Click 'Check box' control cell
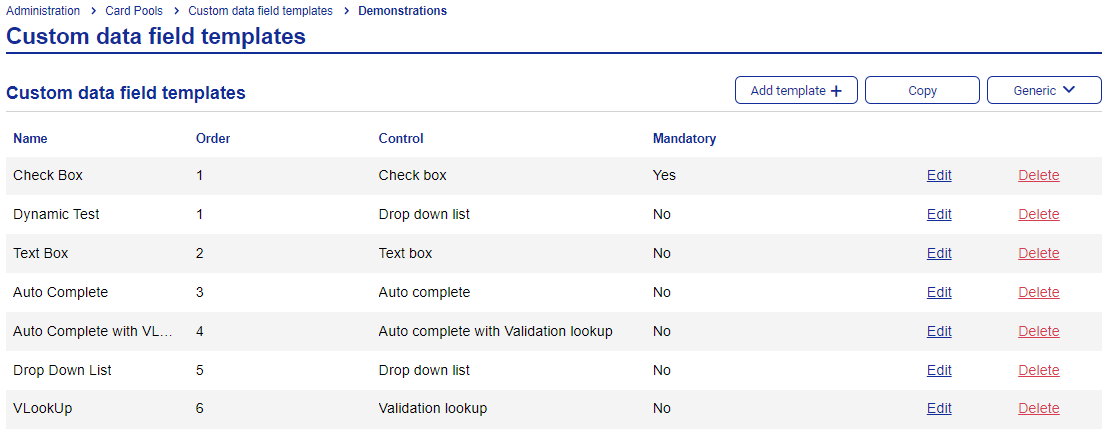Screen dimensions: 1109x434 412,175
